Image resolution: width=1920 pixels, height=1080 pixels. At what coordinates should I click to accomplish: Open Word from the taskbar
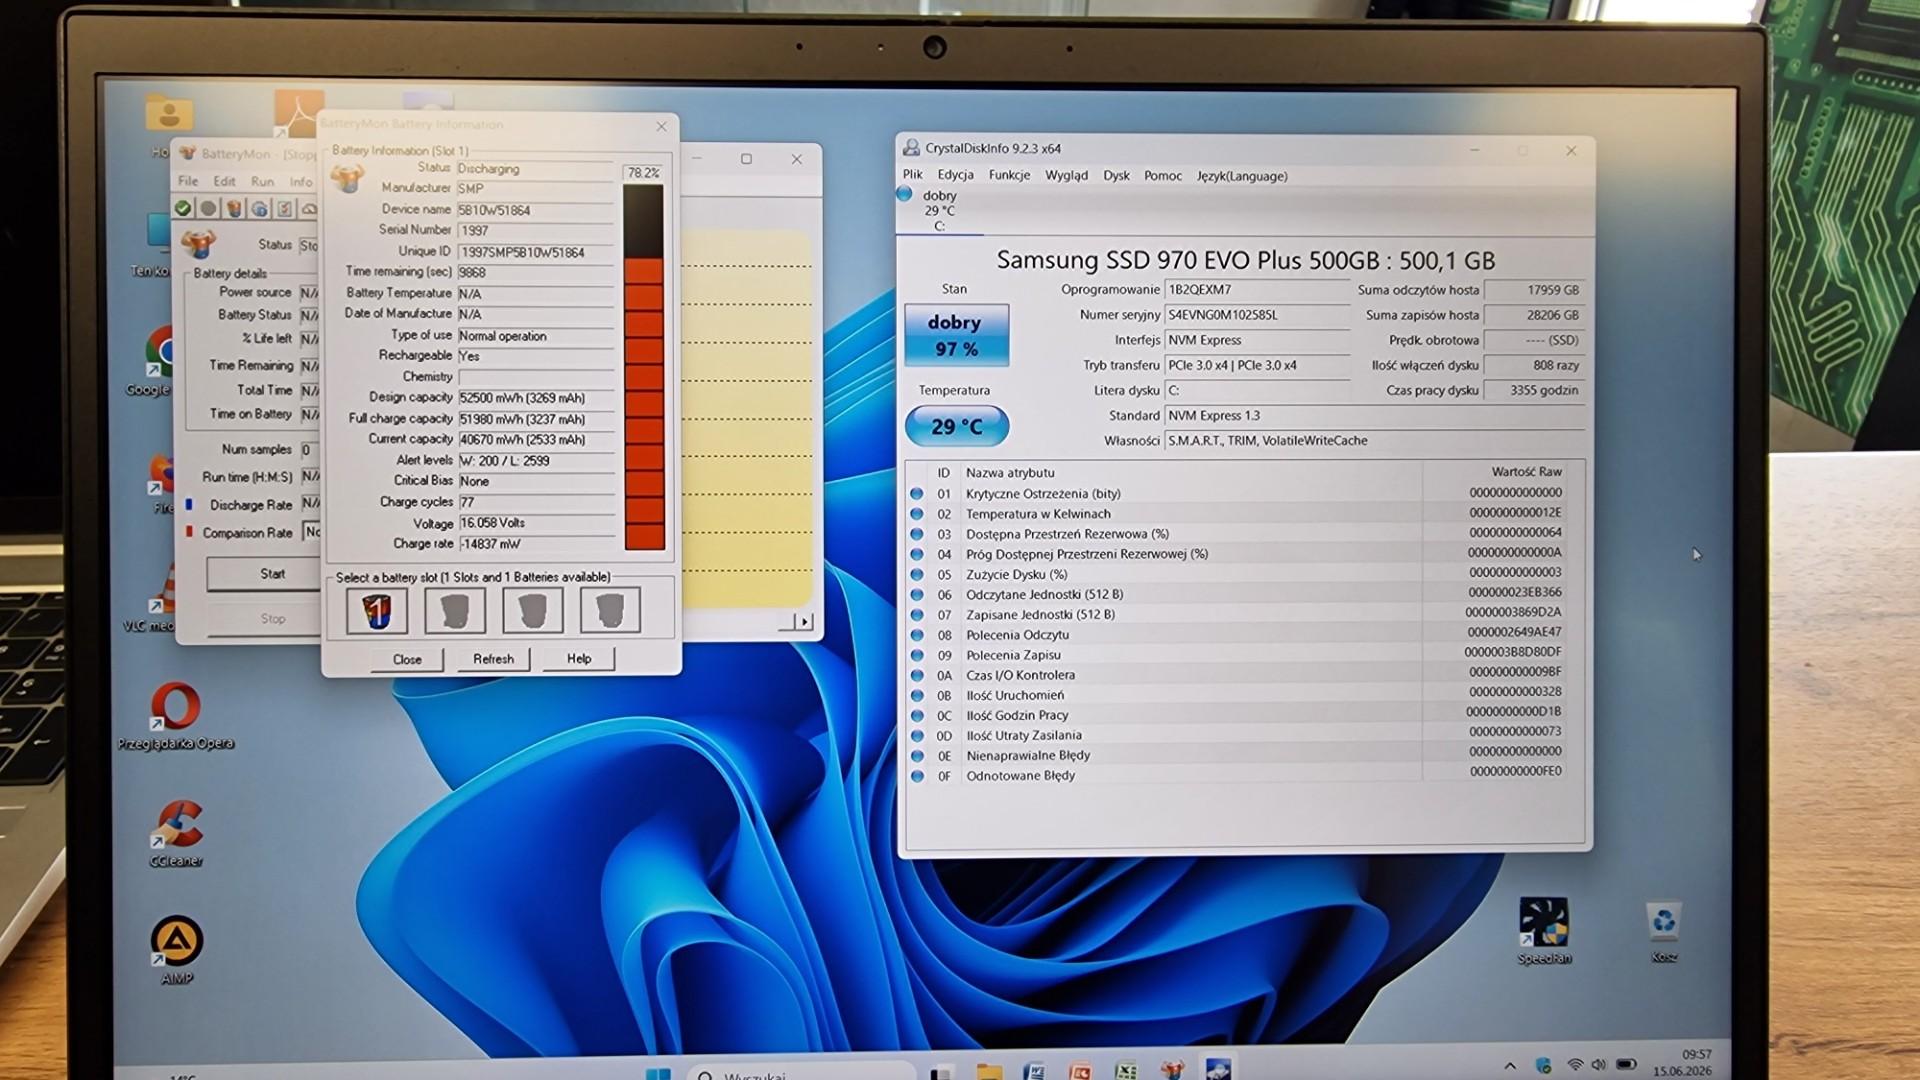(1034, 1072)
